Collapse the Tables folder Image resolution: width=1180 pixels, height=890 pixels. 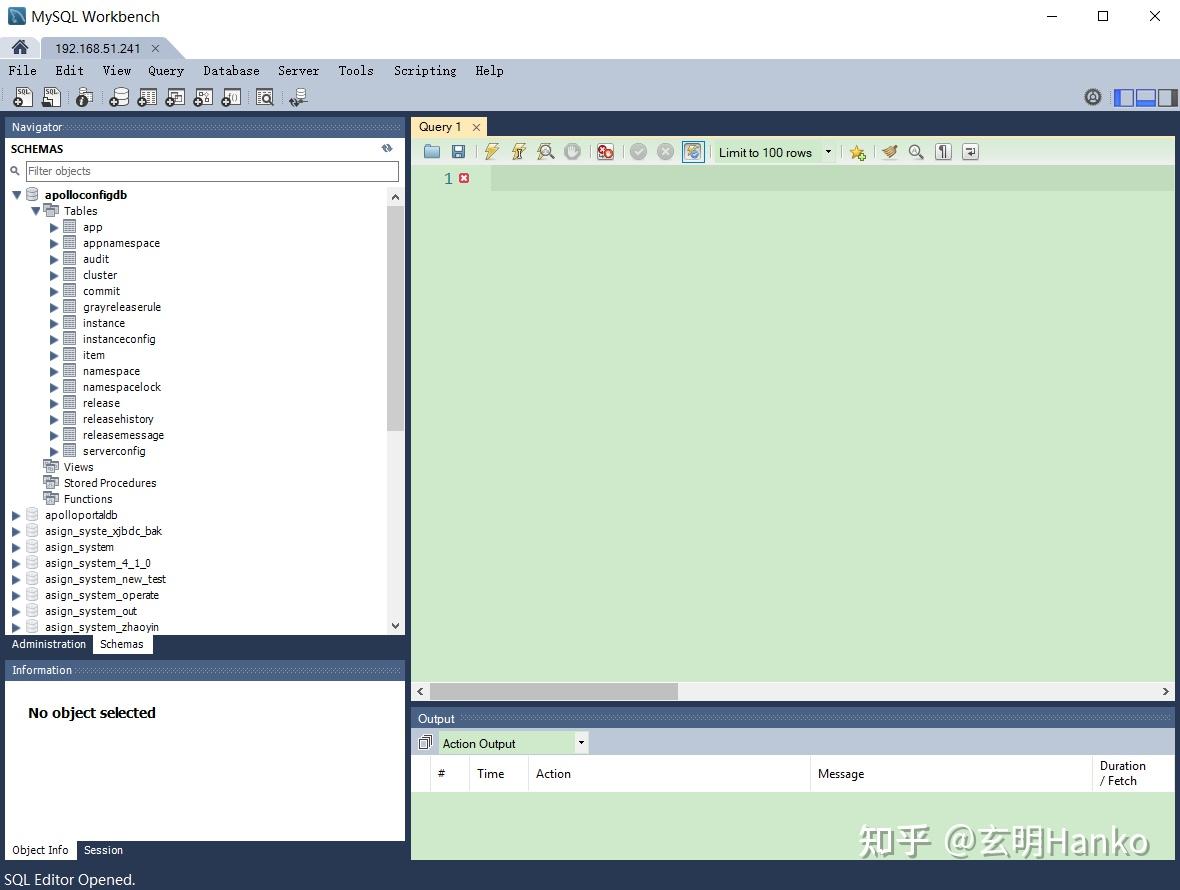(x=35, y=211)
